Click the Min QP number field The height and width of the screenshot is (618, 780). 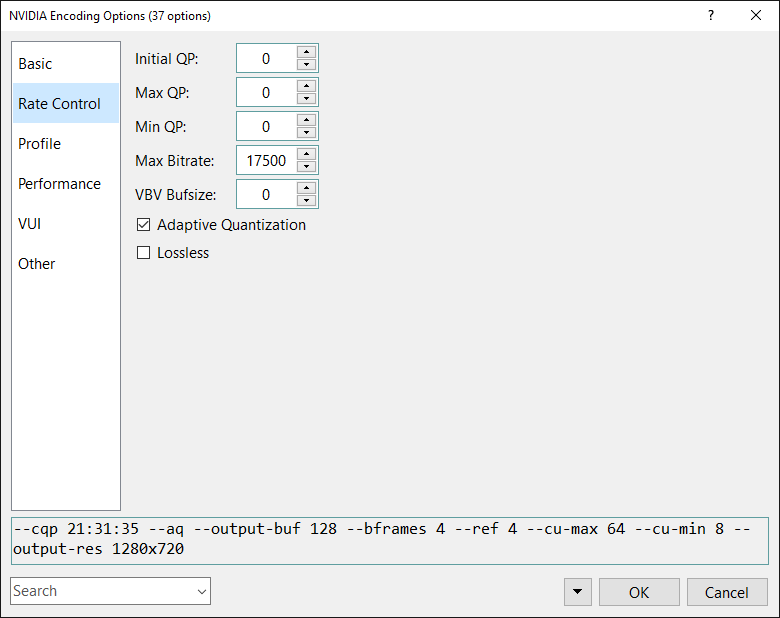click(267, 126)
